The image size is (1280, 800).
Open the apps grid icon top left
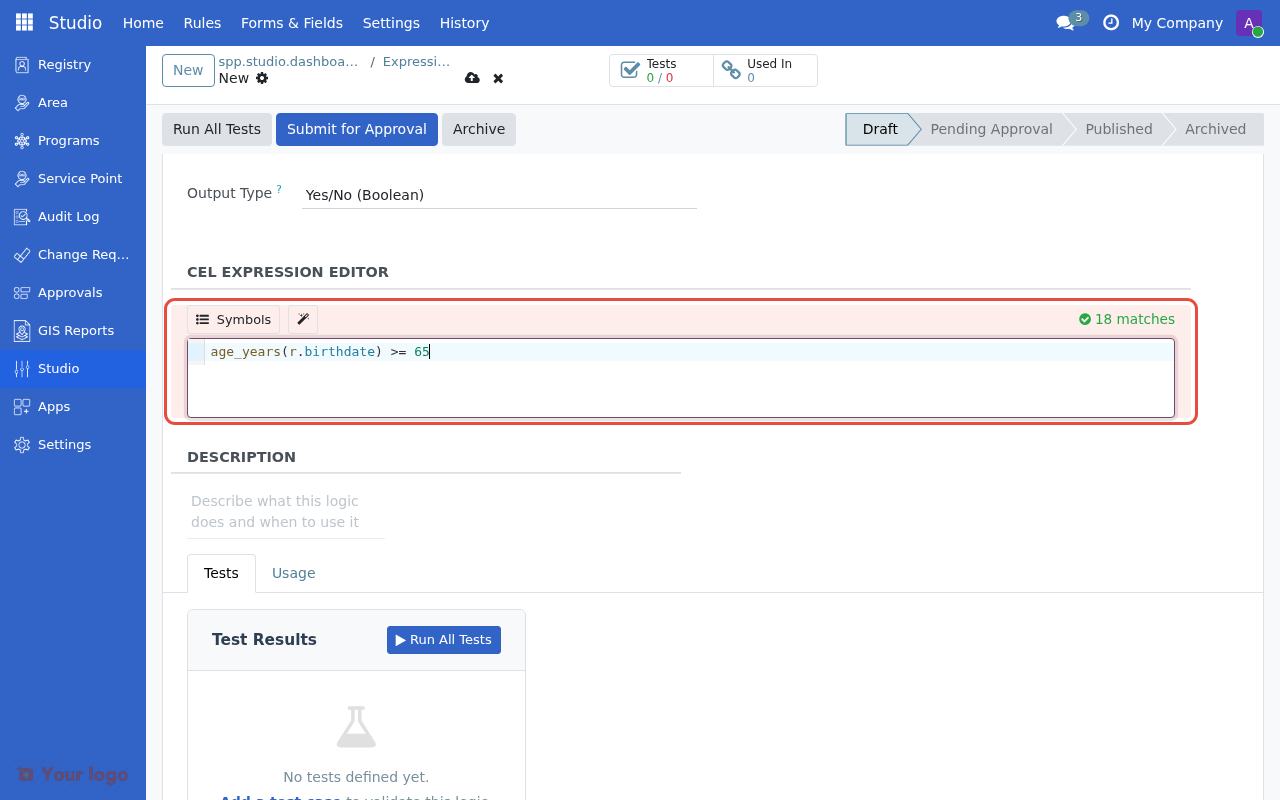tap(22, 21)
